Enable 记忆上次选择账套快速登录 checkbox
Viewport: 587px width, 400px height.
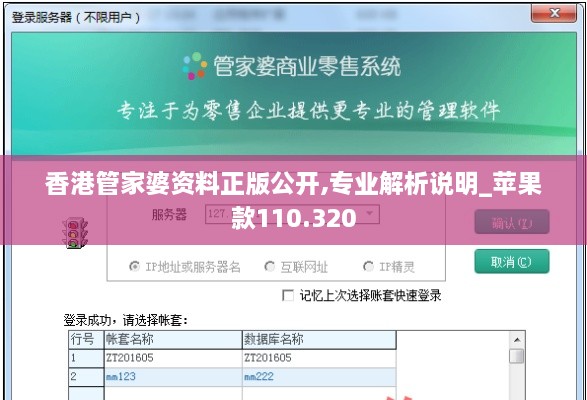coord(288,296)
